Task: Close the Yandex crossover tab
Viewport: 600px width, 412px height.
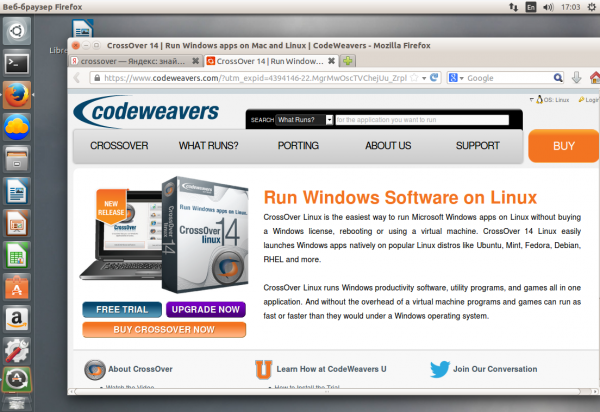Action: coord(195,61)
